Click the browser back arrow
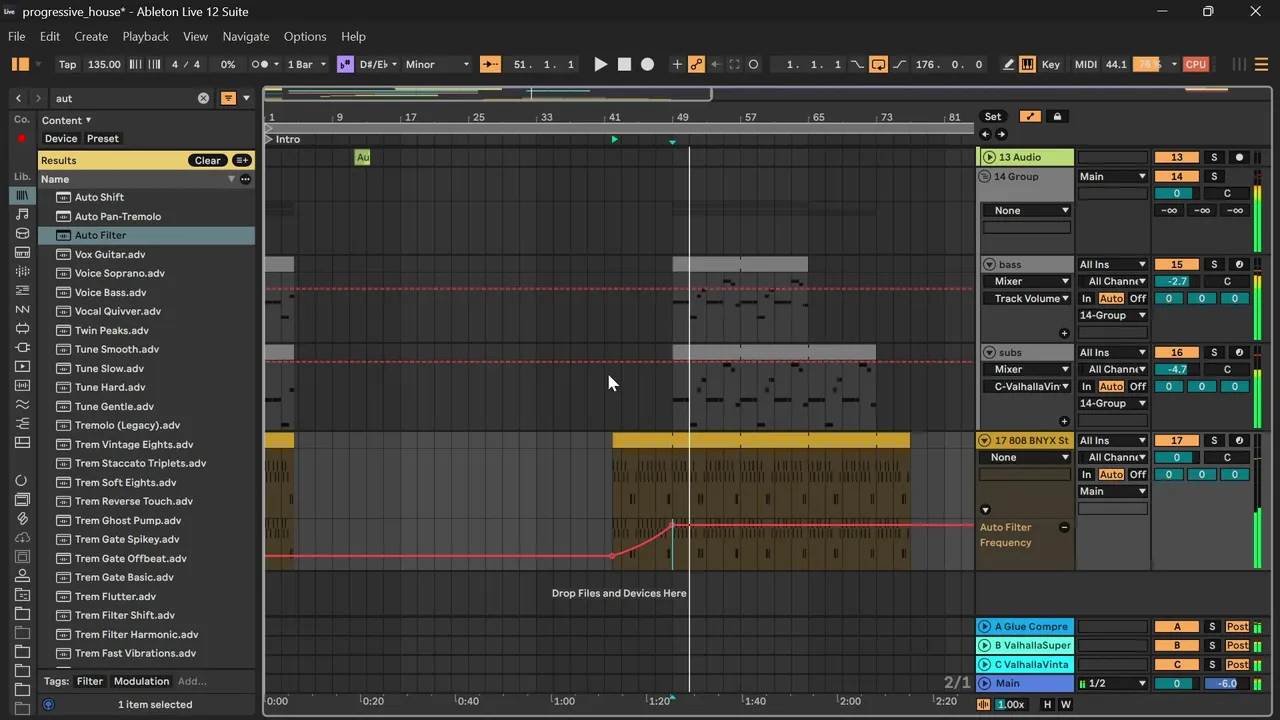 [x=18, y=98]
